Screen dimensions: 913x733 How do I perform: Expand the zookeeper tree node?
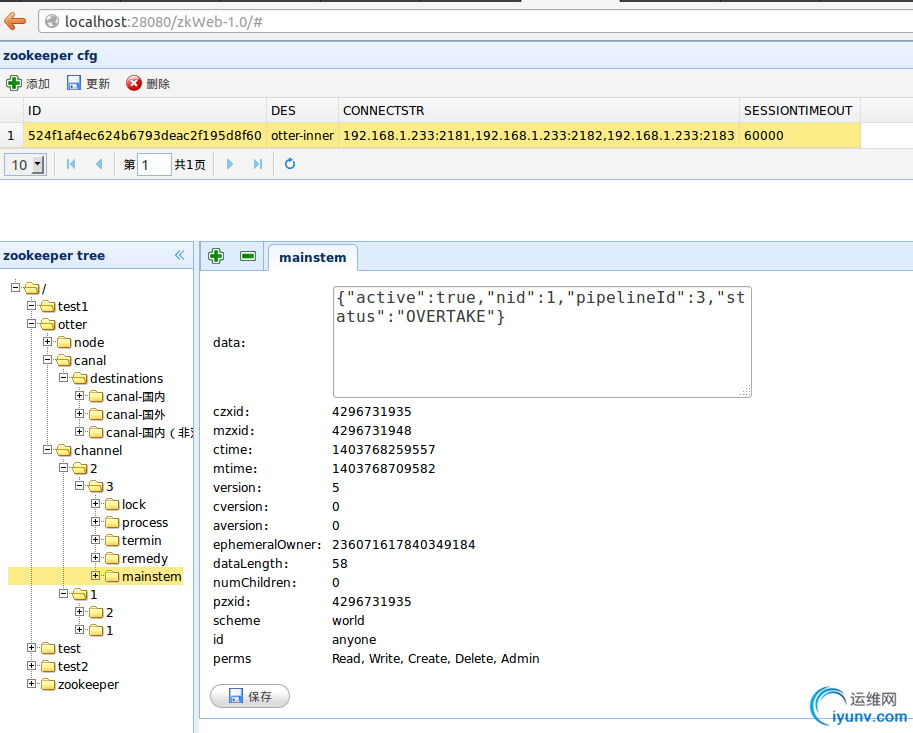pyautogui.click(x=32, y=684)
